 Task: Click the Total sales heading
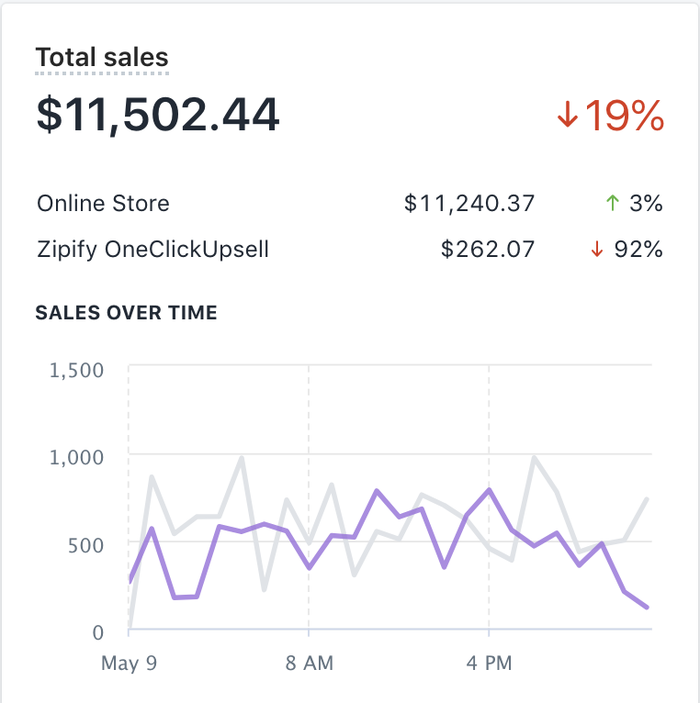coord(102,58)
